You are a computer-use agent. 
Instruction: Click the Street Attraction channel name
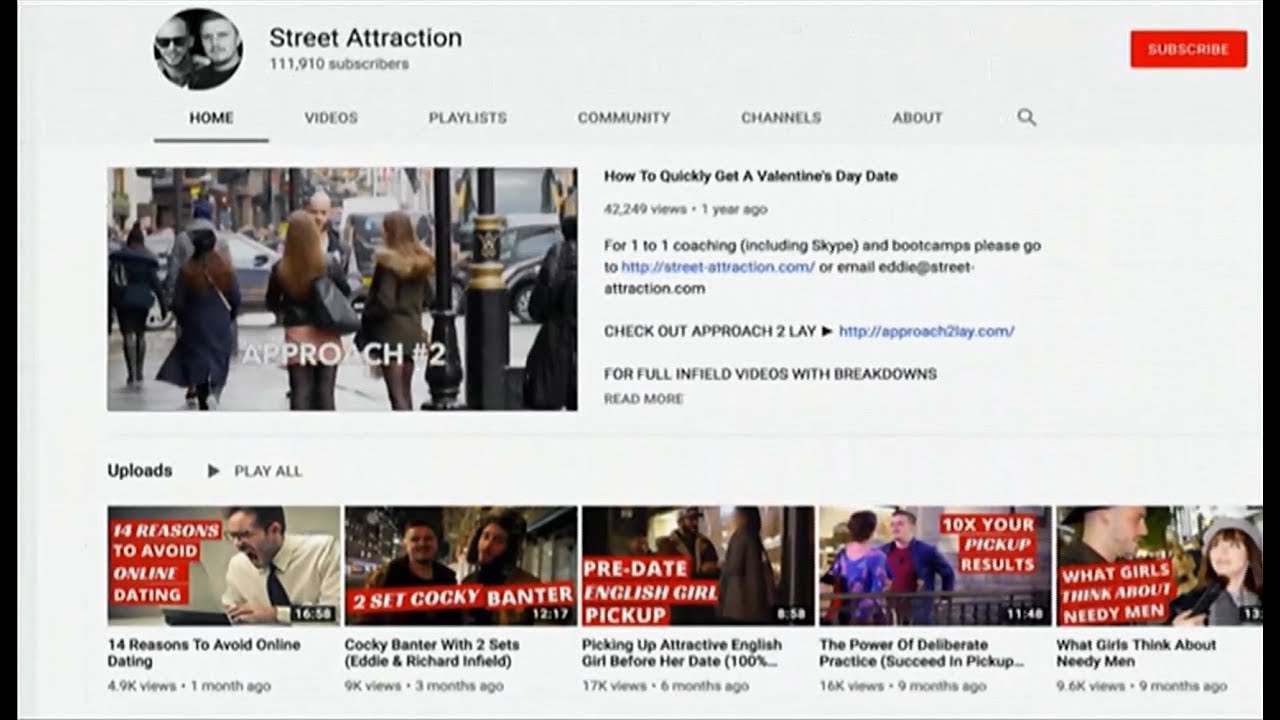pos(365,38)
